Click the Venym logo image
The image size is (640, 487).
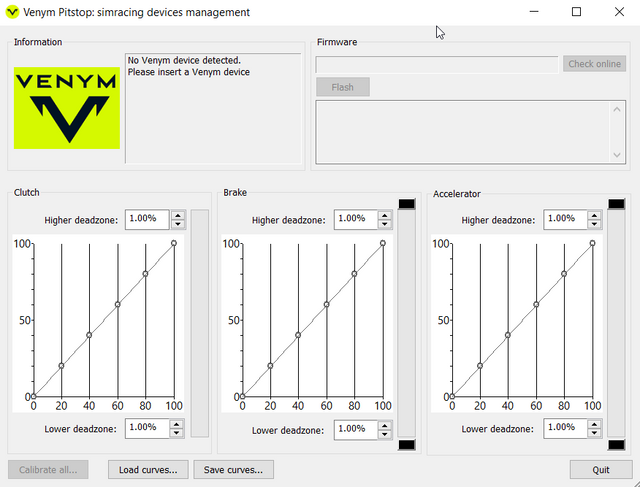point(67,108)
